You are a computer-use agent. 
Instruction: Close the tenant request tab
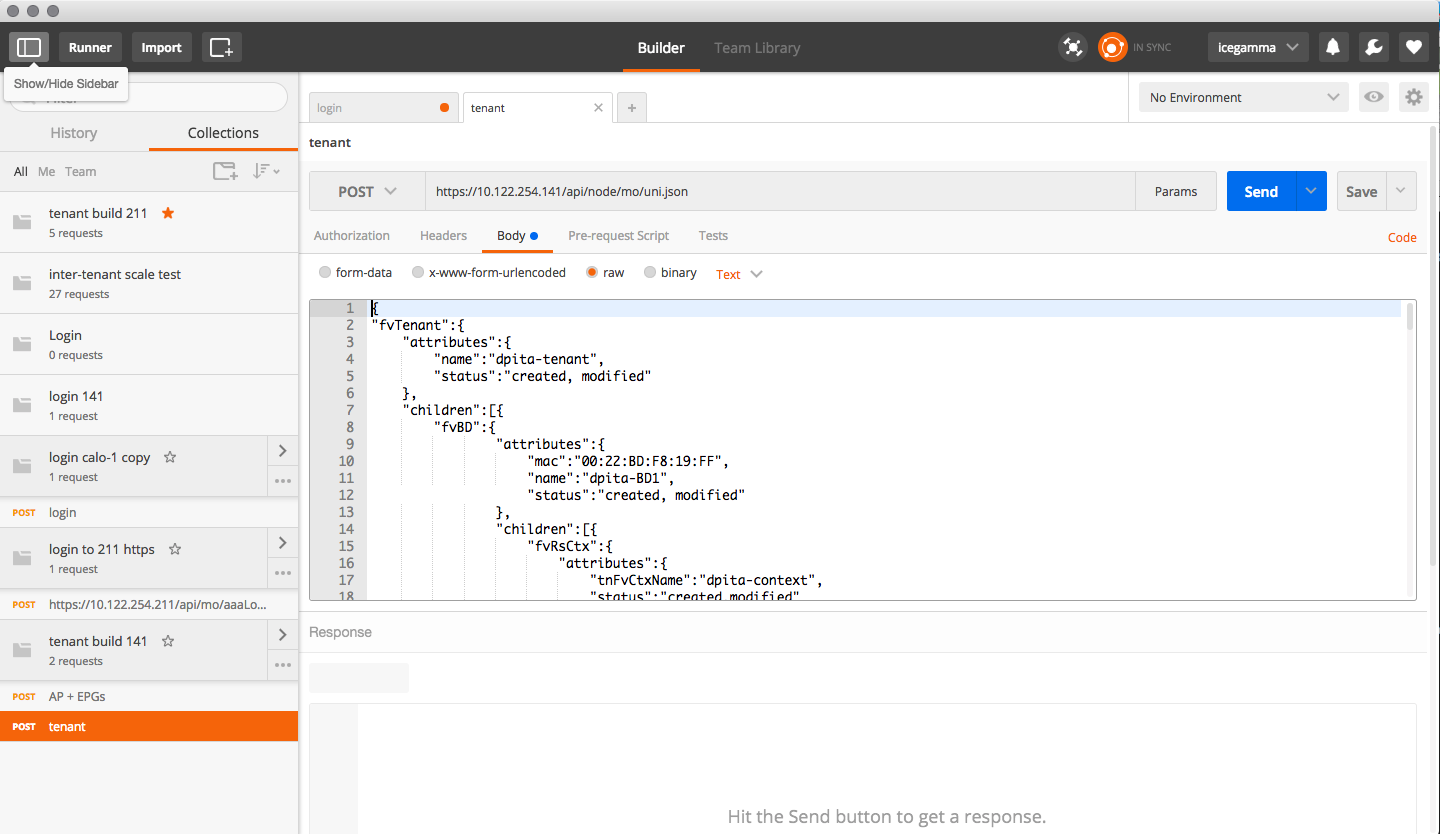pos(599,107)
